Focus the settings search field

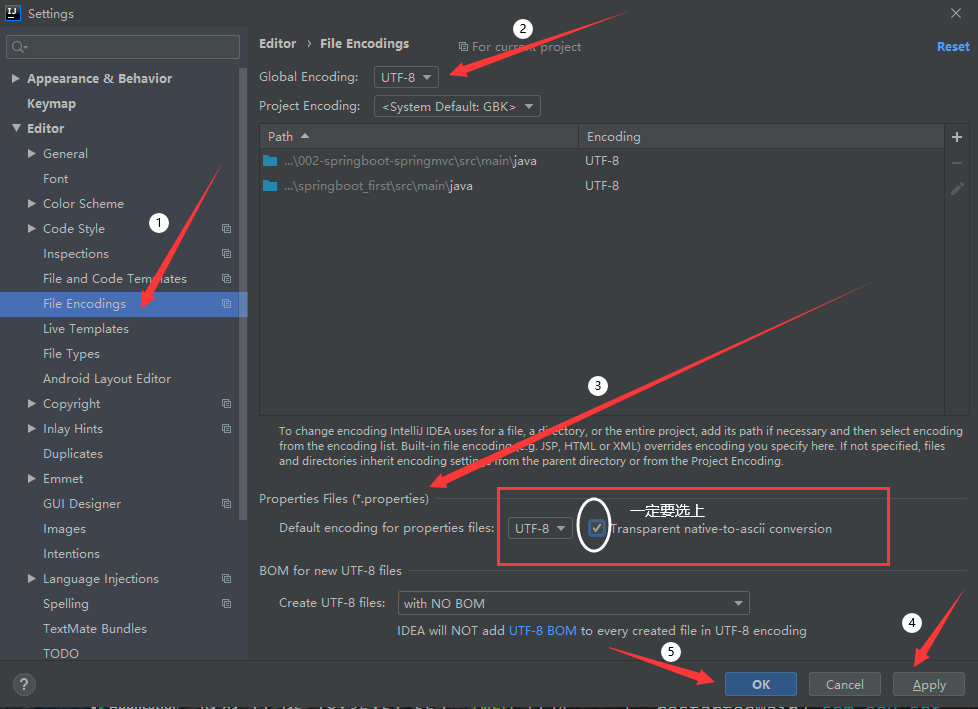pos(123,47)
